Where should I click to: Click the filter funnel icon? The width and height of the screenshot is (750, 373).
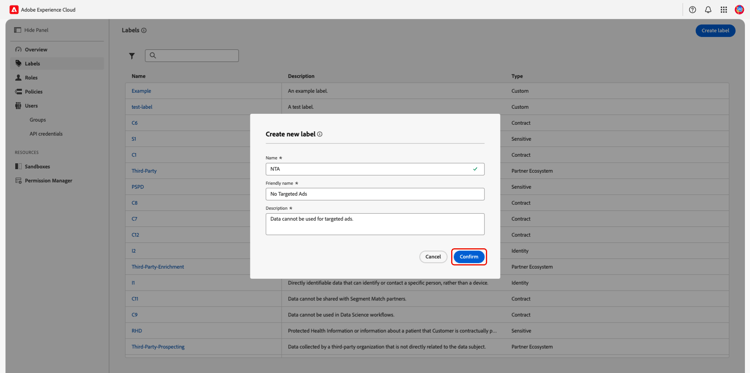pyautogui.click(x=132, y=56)
